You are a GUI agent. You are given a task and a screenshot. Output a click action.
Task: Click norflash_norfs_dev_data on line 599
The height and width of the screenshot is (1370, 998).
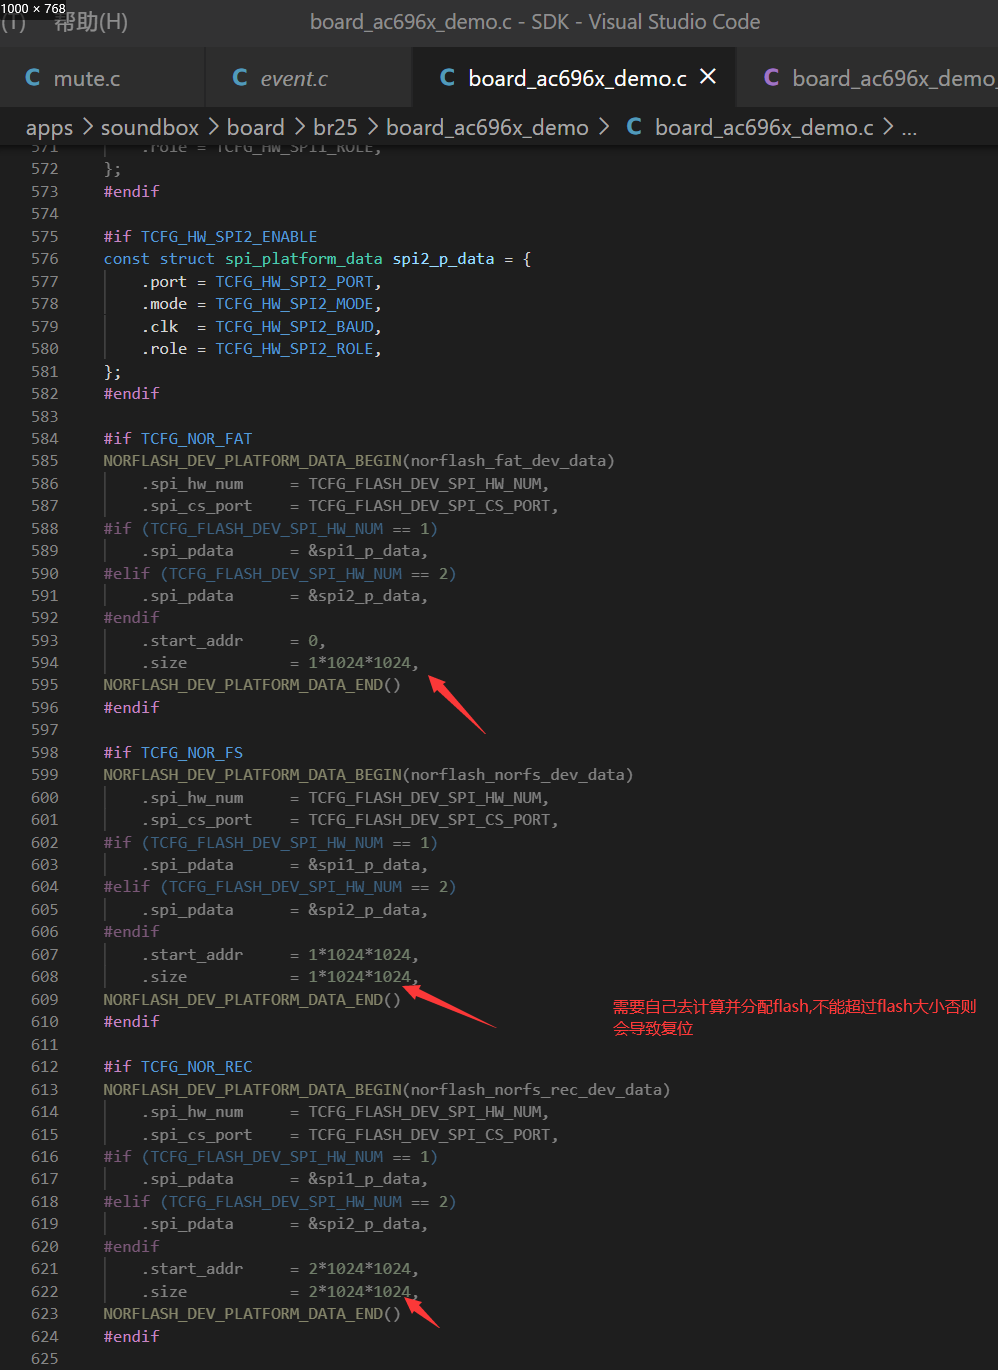pos(517,775)
